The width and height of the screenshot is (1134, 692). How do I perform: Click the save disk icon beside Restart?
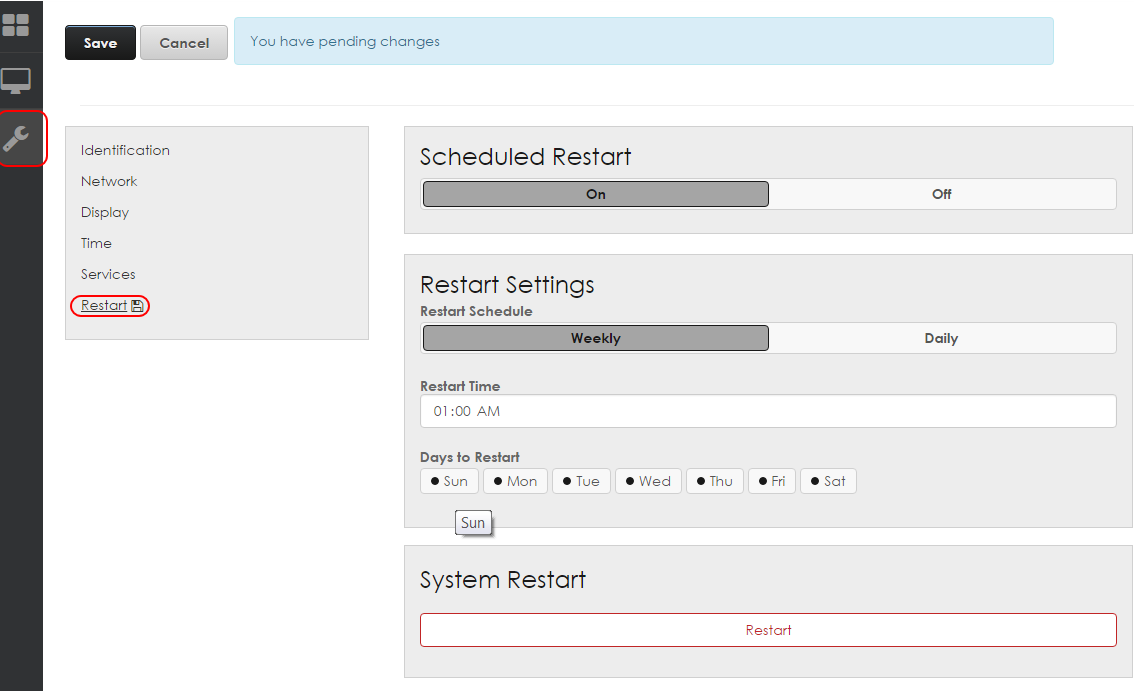[137, 306]
